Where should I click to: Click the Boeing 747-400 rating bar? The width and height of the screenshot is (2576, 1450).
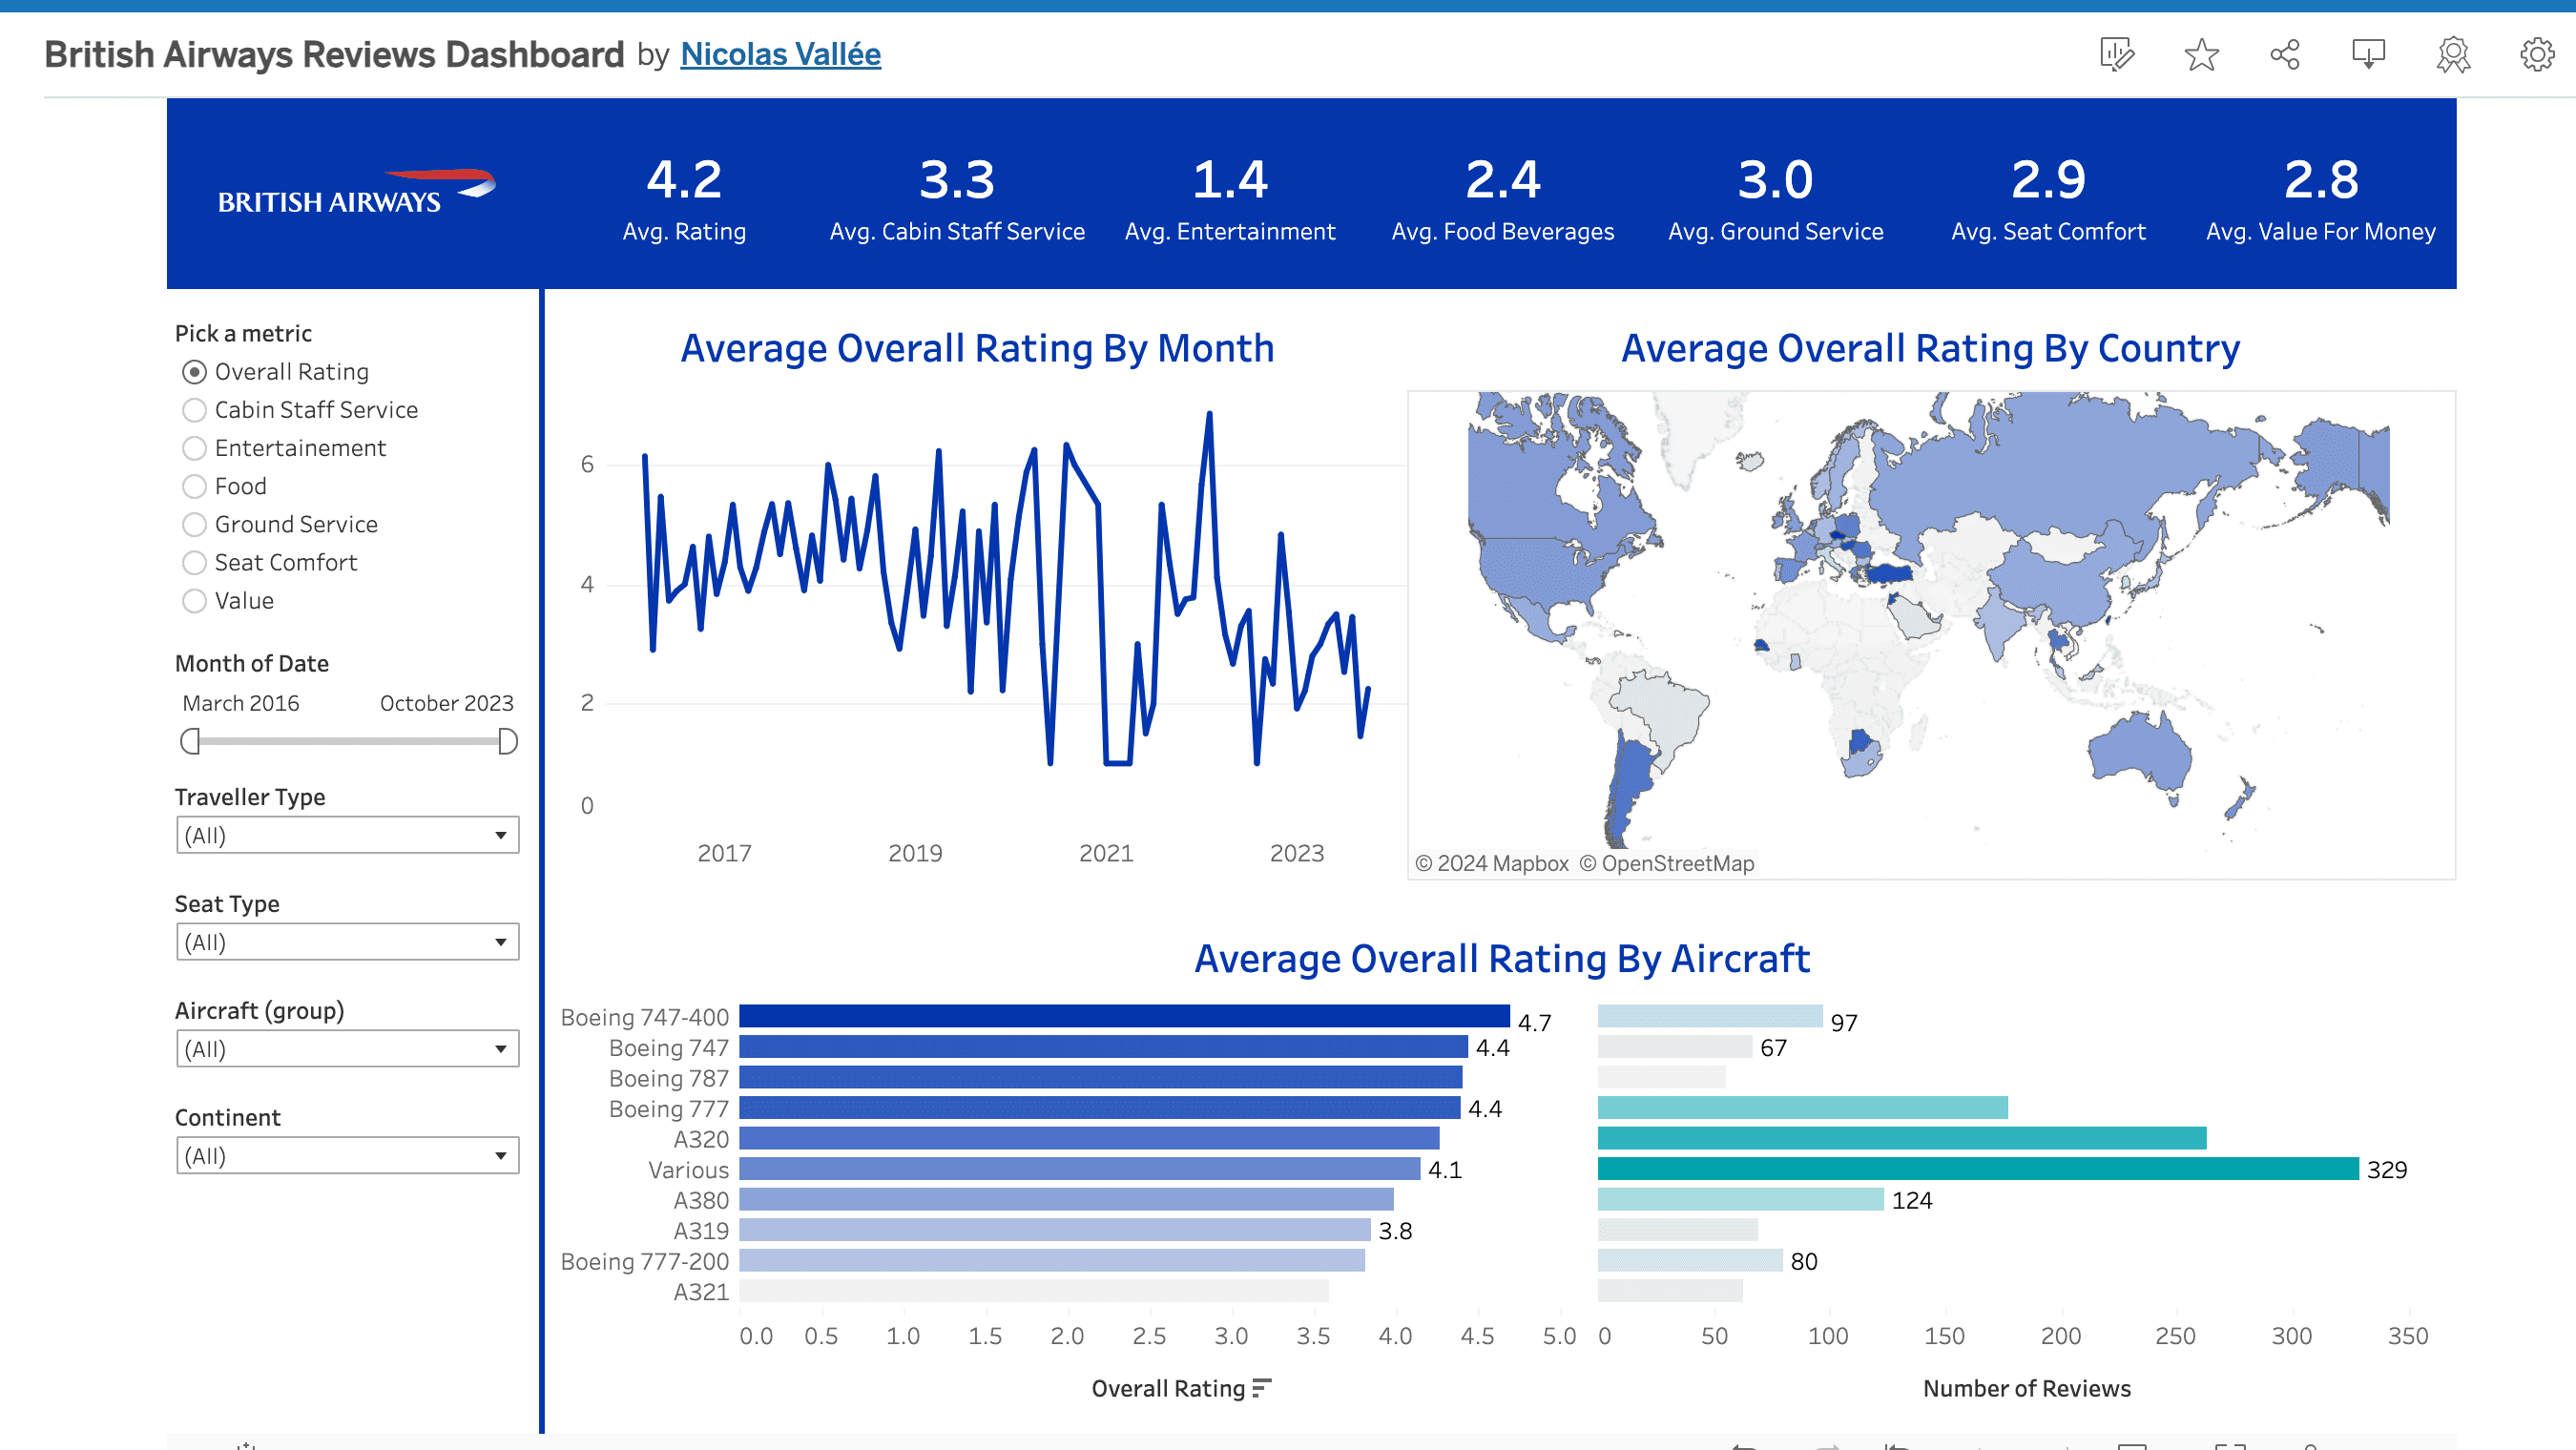(x=1123, y=1016)
